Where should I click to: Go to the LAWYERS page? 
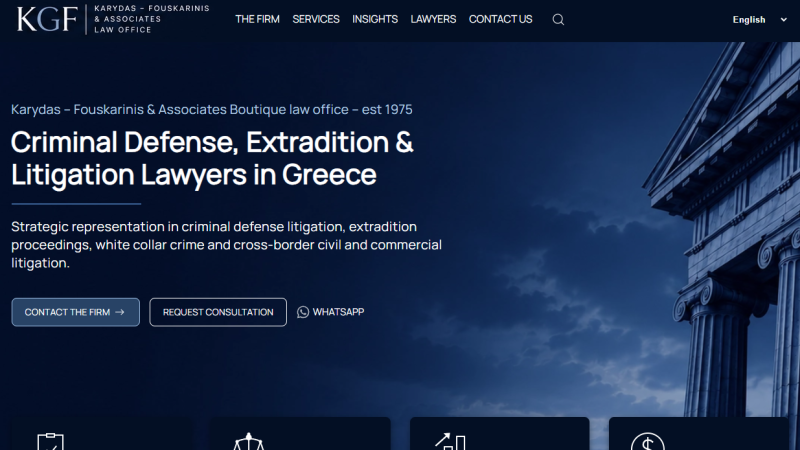click(x=433, y=19)
